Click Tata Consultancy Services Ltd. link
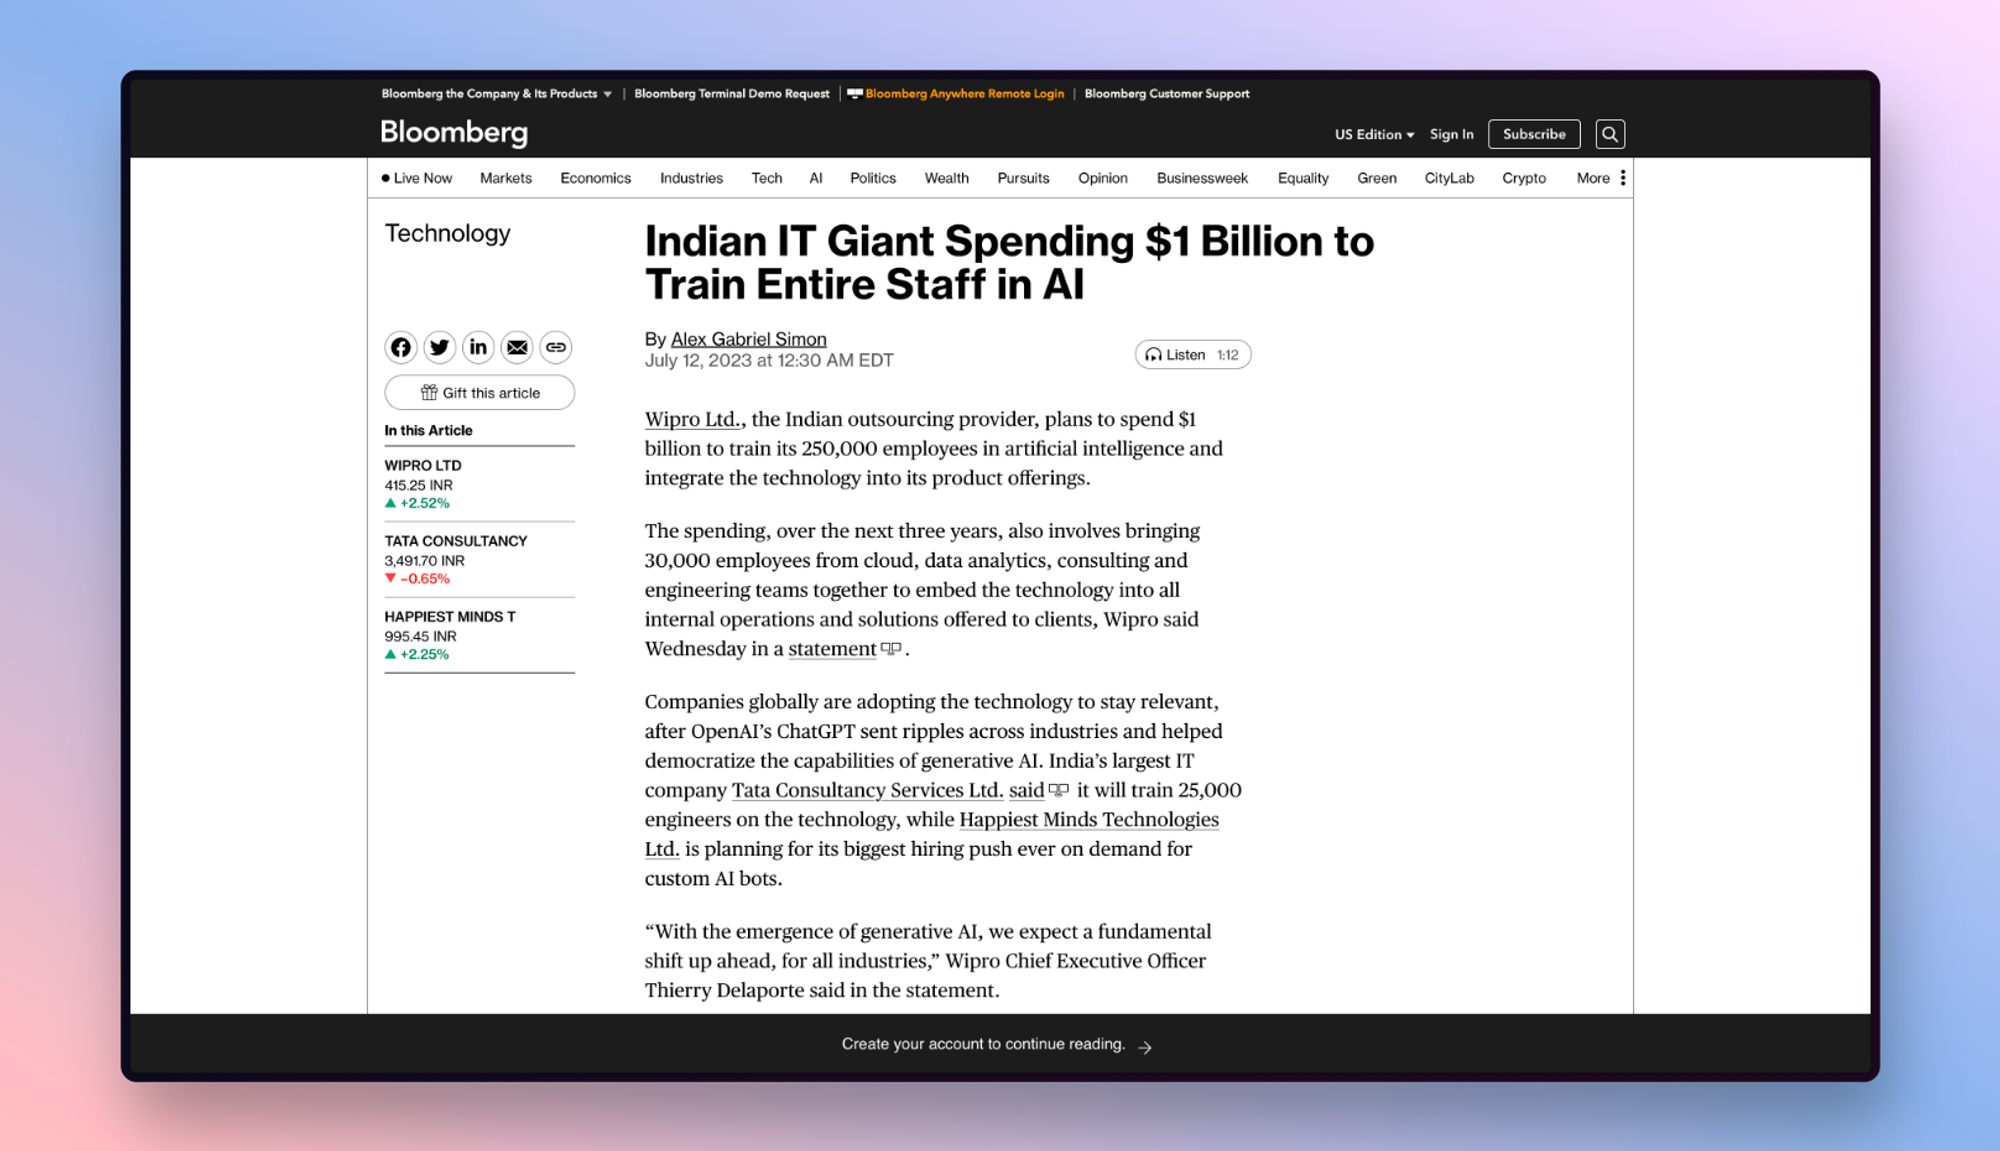Image resolution: width=2000 pixels, height=1151 pixels. (867, 790)
